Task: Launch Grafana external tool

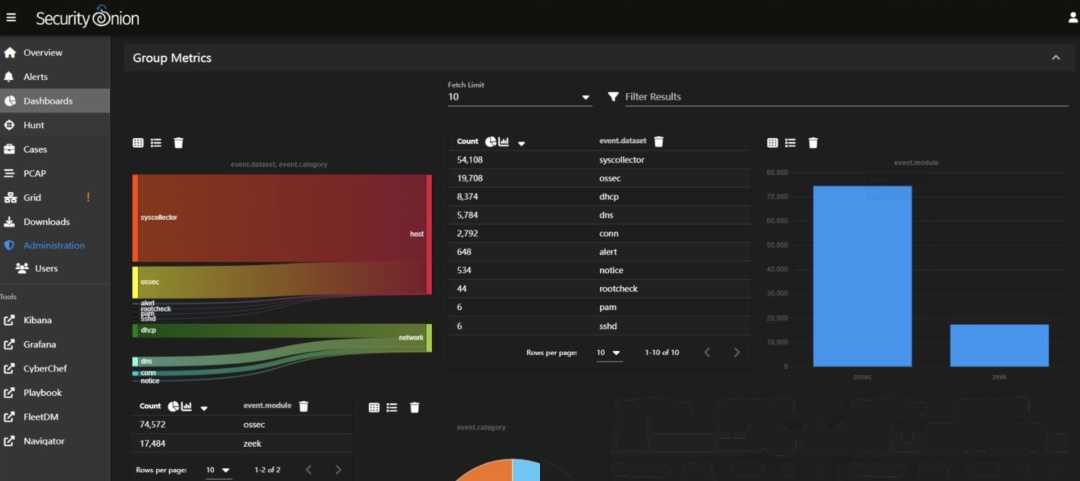Action: click(x=54, y=344)
